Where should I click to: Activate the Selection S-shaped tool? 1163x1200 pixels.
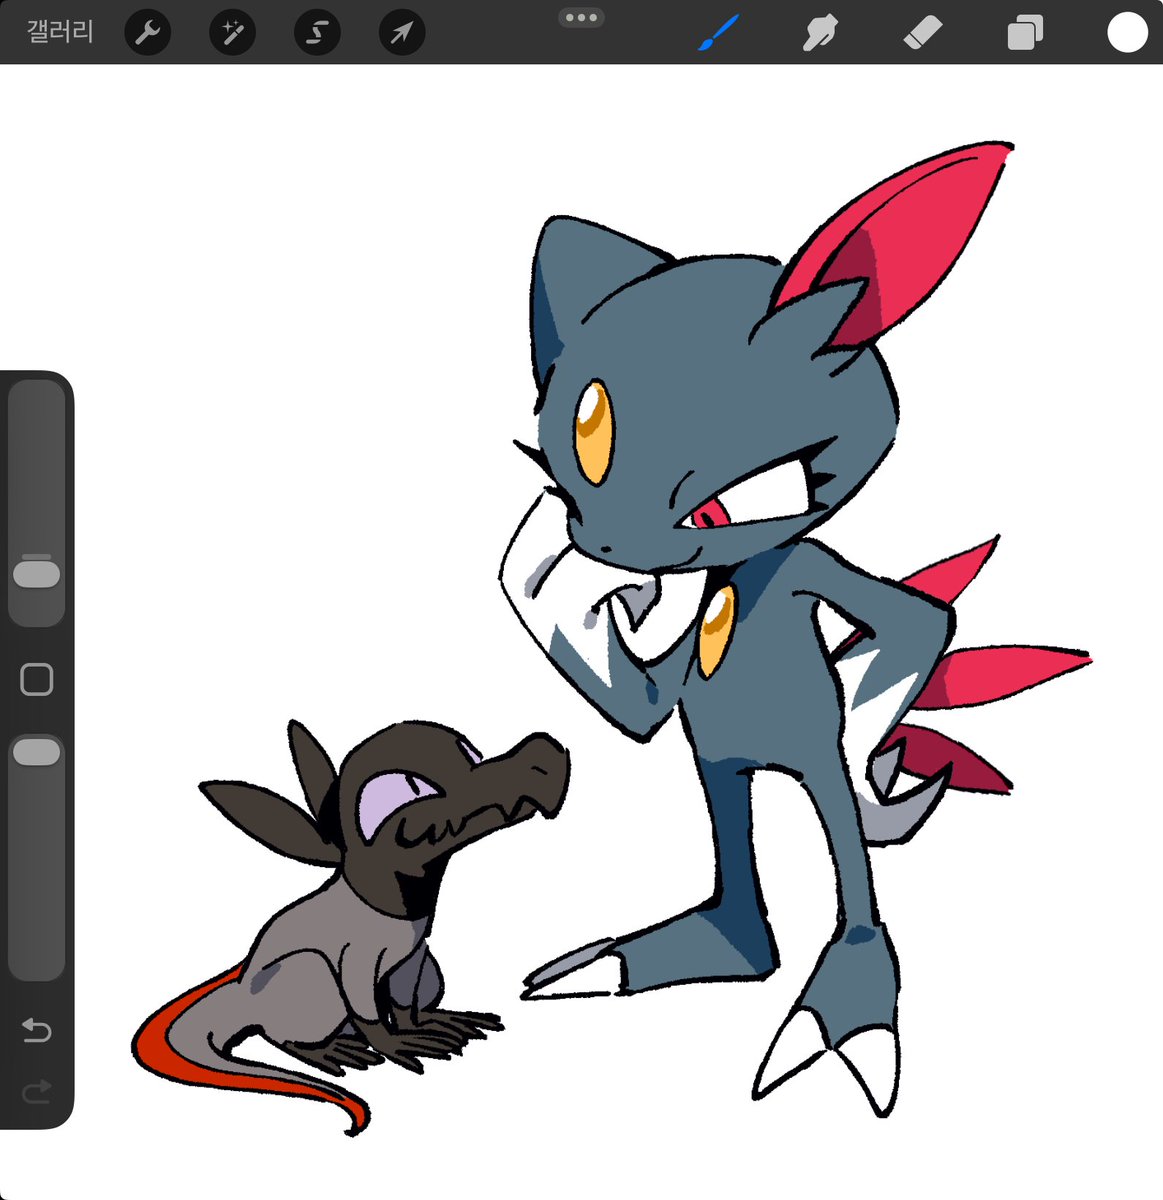[317, 33]
